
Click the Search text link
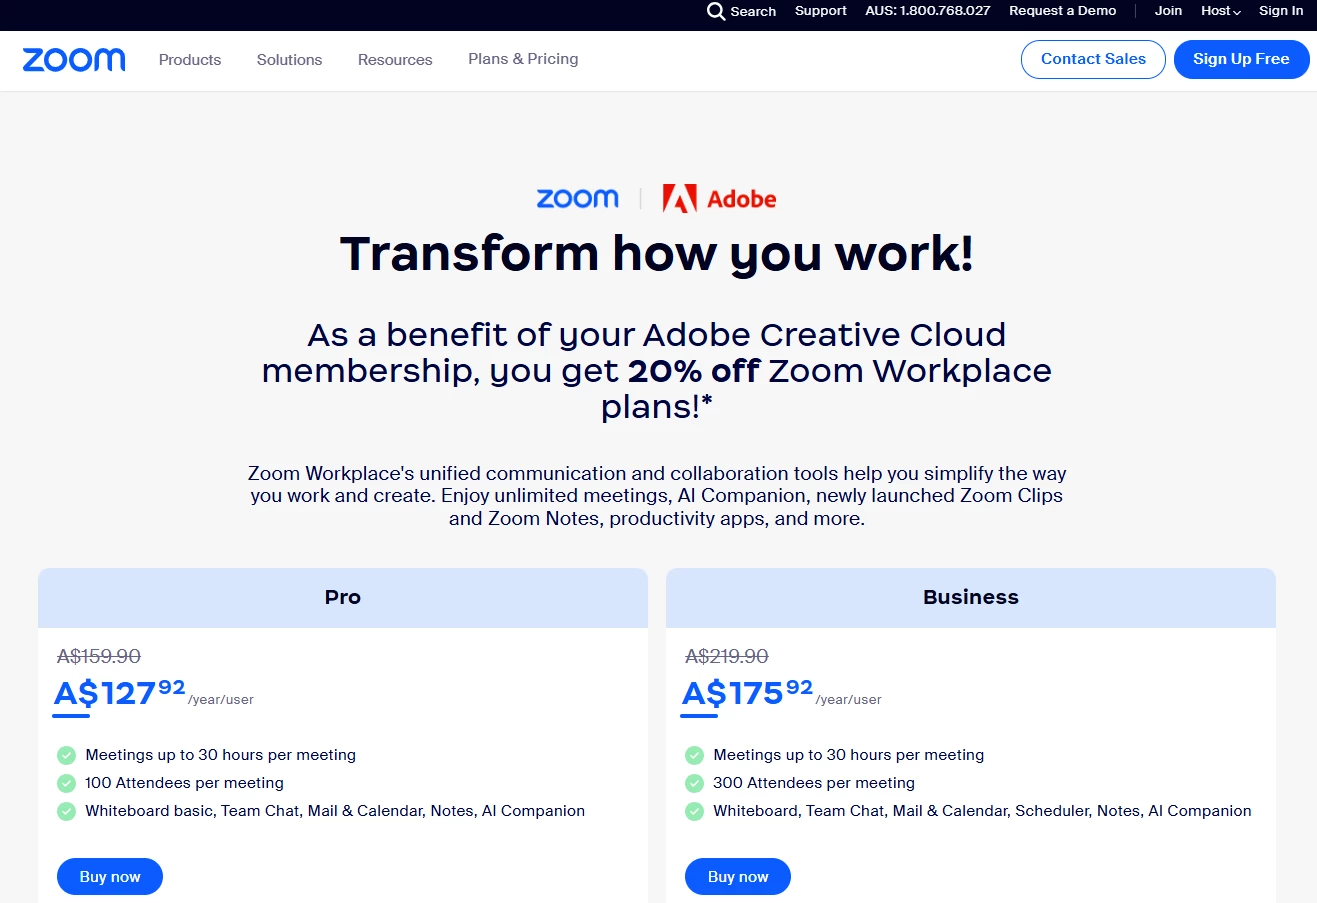point(753,11)
